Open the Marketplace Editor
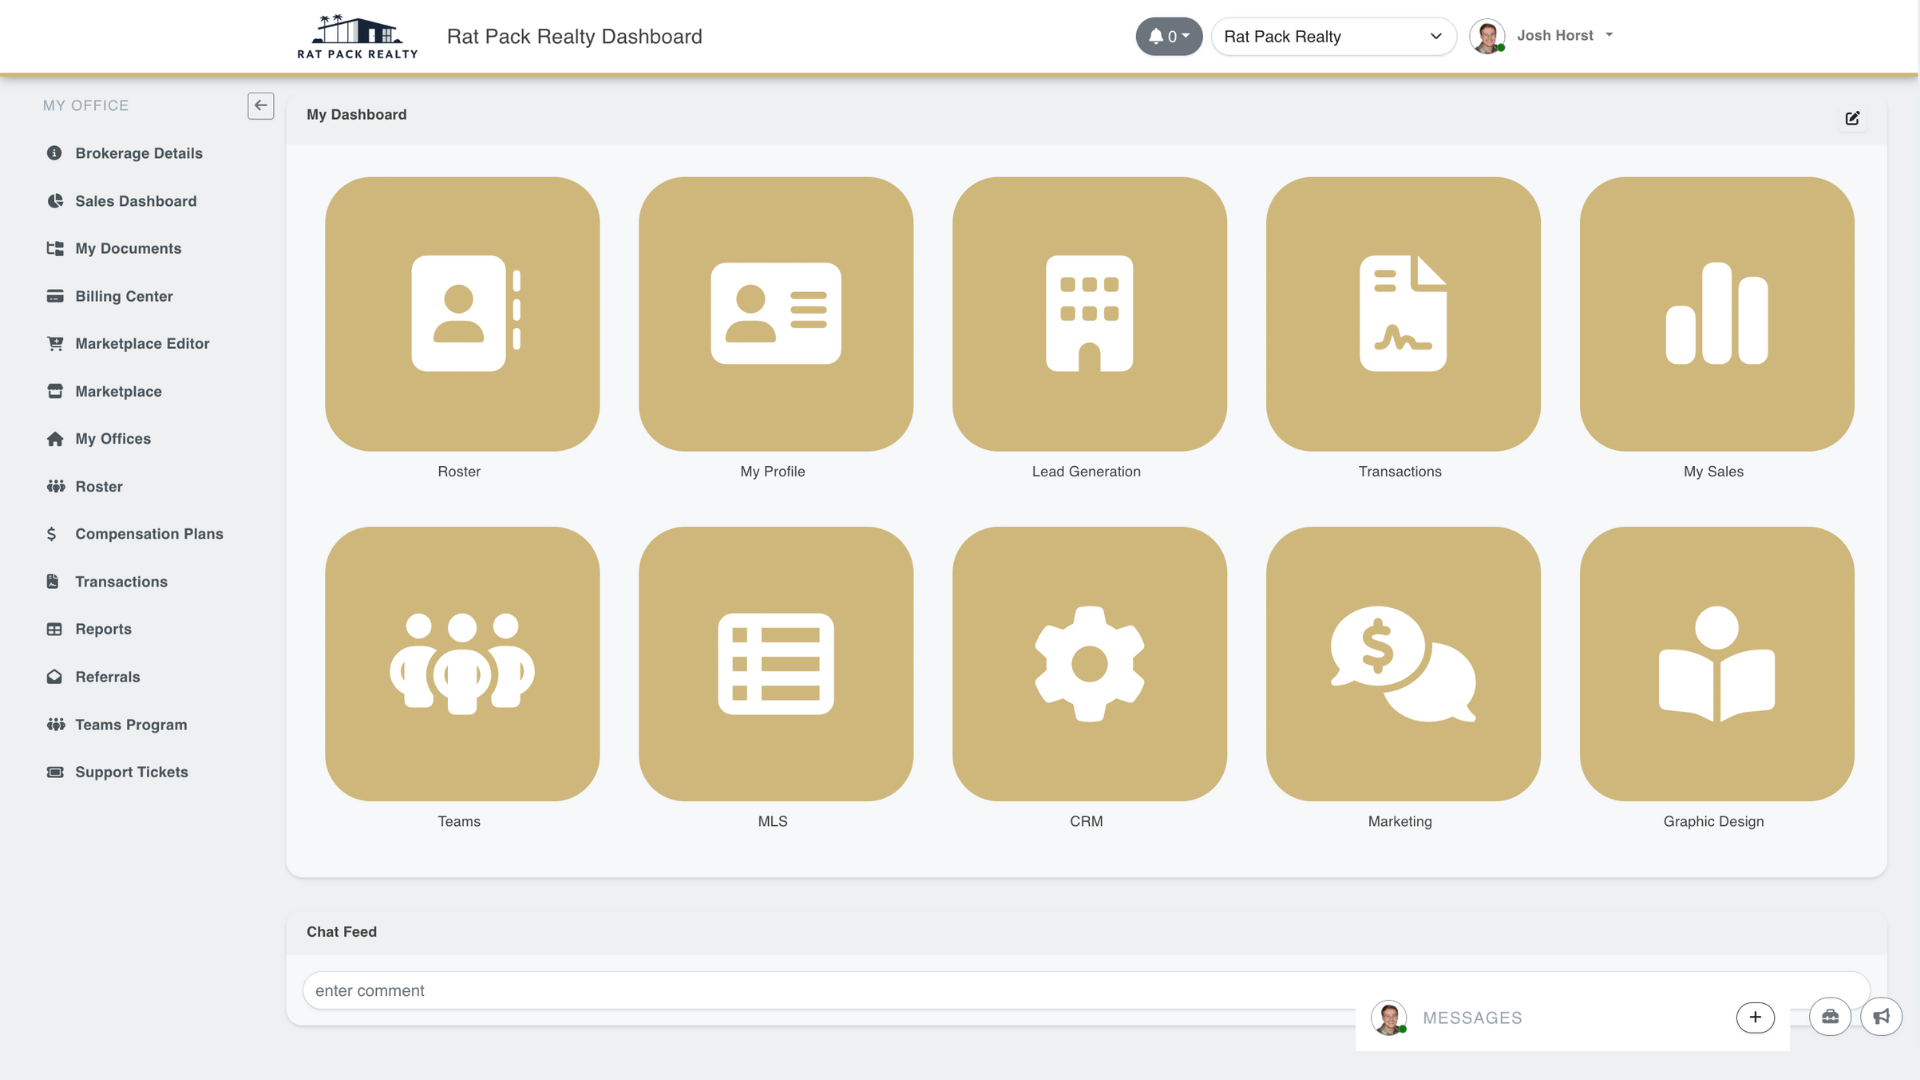This screenshot has width=1920, height=1080. pyautogui.click(x=142, y=343)
